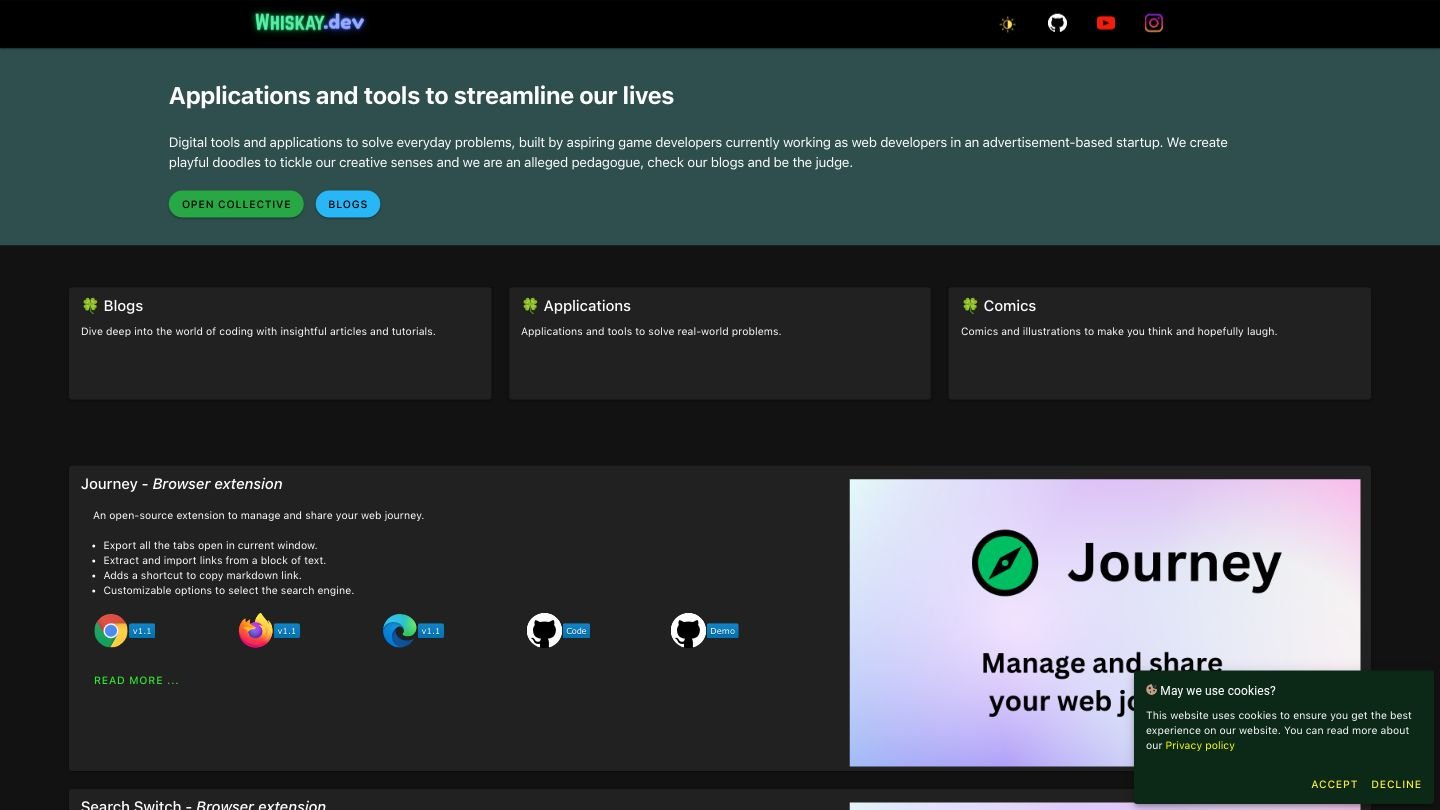Toggle the light/dark theme sun icon
Image resolution: width=1440 pixels, height=810 pixels.
[1008, 24]
